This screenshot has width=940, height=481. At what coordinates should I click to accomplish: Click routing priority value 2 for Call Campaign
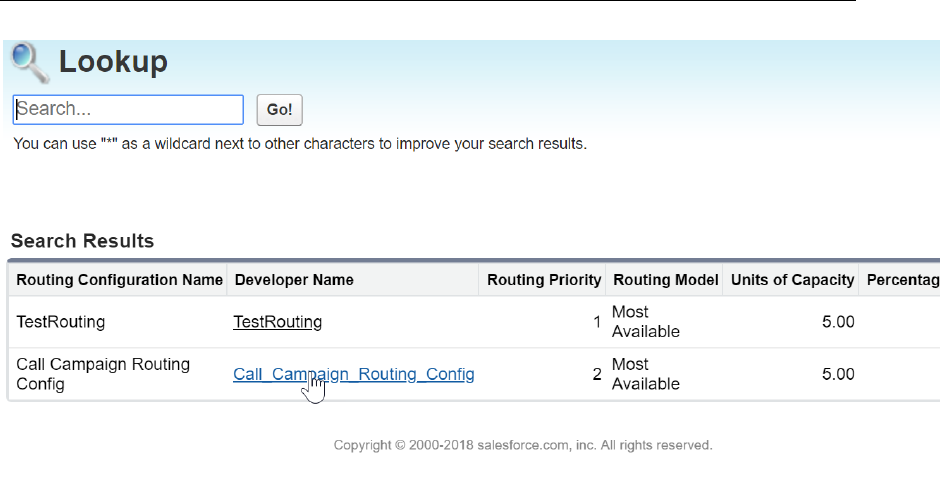click(596, 374)
